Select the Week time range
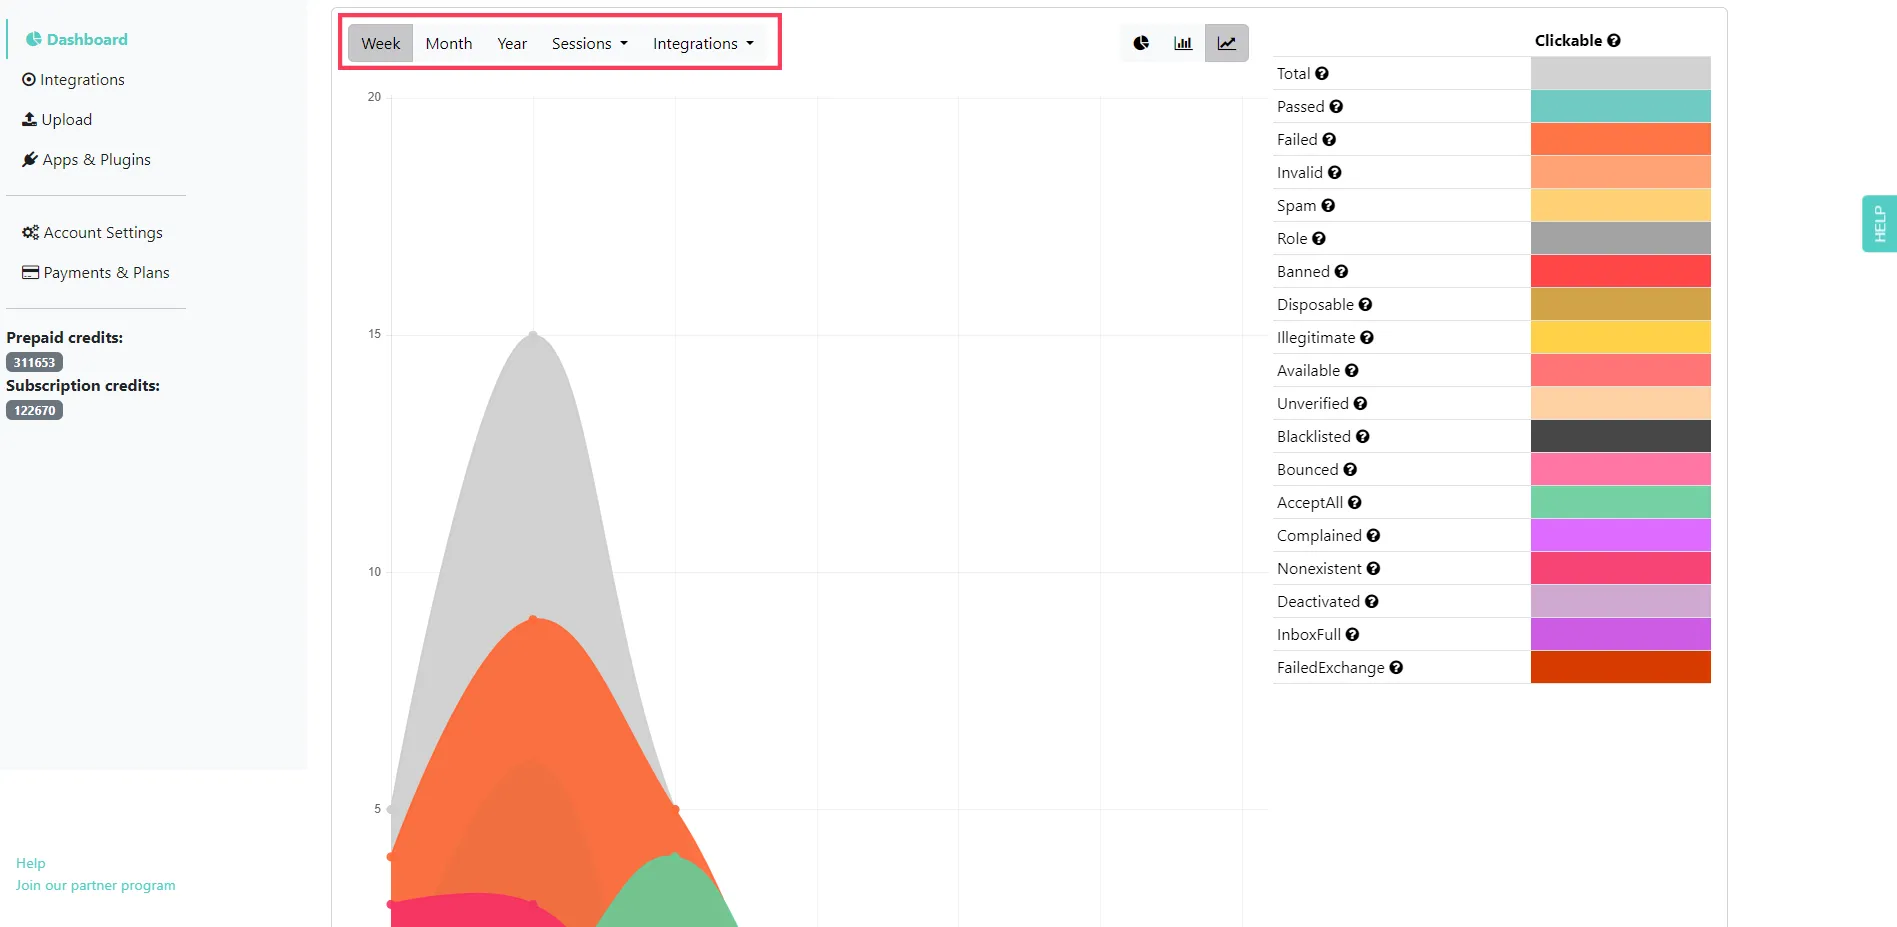The image size is (1897, 927). click(380, 43)
